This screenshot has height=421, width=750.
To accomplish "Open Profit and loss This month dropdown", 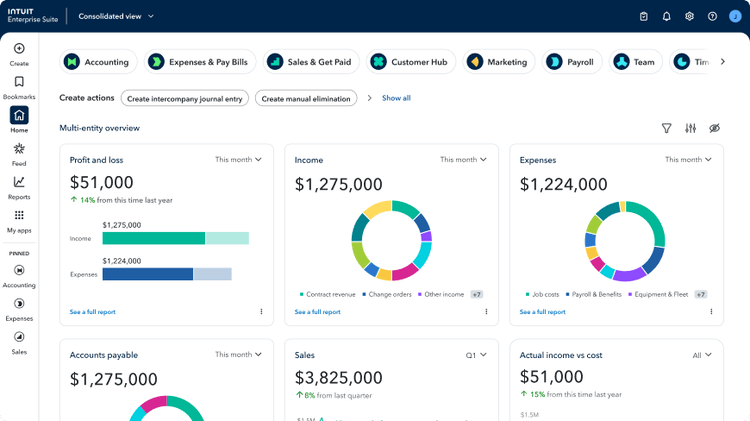I will coord(238,159).
